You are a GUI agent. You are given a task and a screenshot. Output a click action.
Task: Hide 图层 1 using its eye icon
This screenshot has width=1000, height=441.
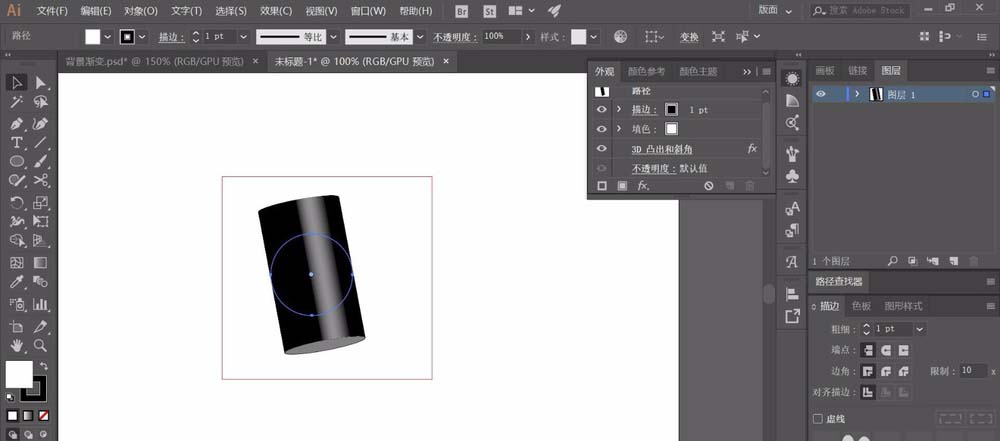tap(820, 94)
